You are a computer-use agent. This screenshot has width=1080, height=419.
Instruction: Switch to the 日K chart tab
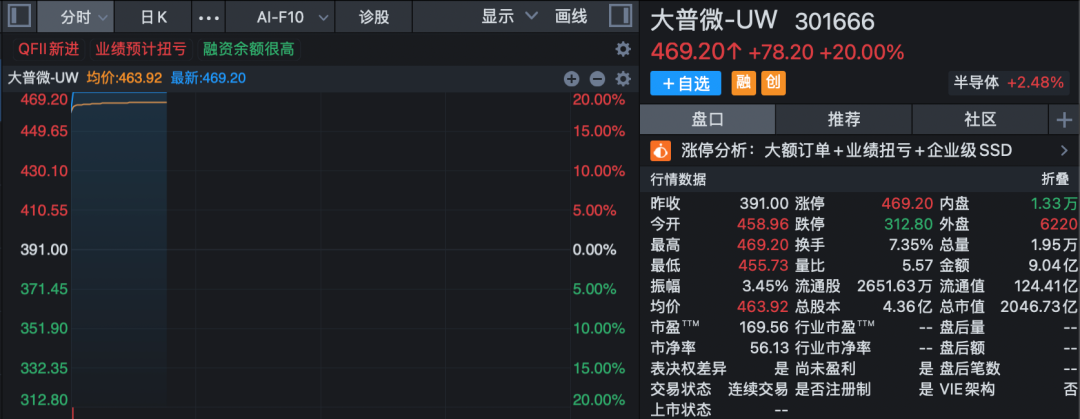point(153,17)
